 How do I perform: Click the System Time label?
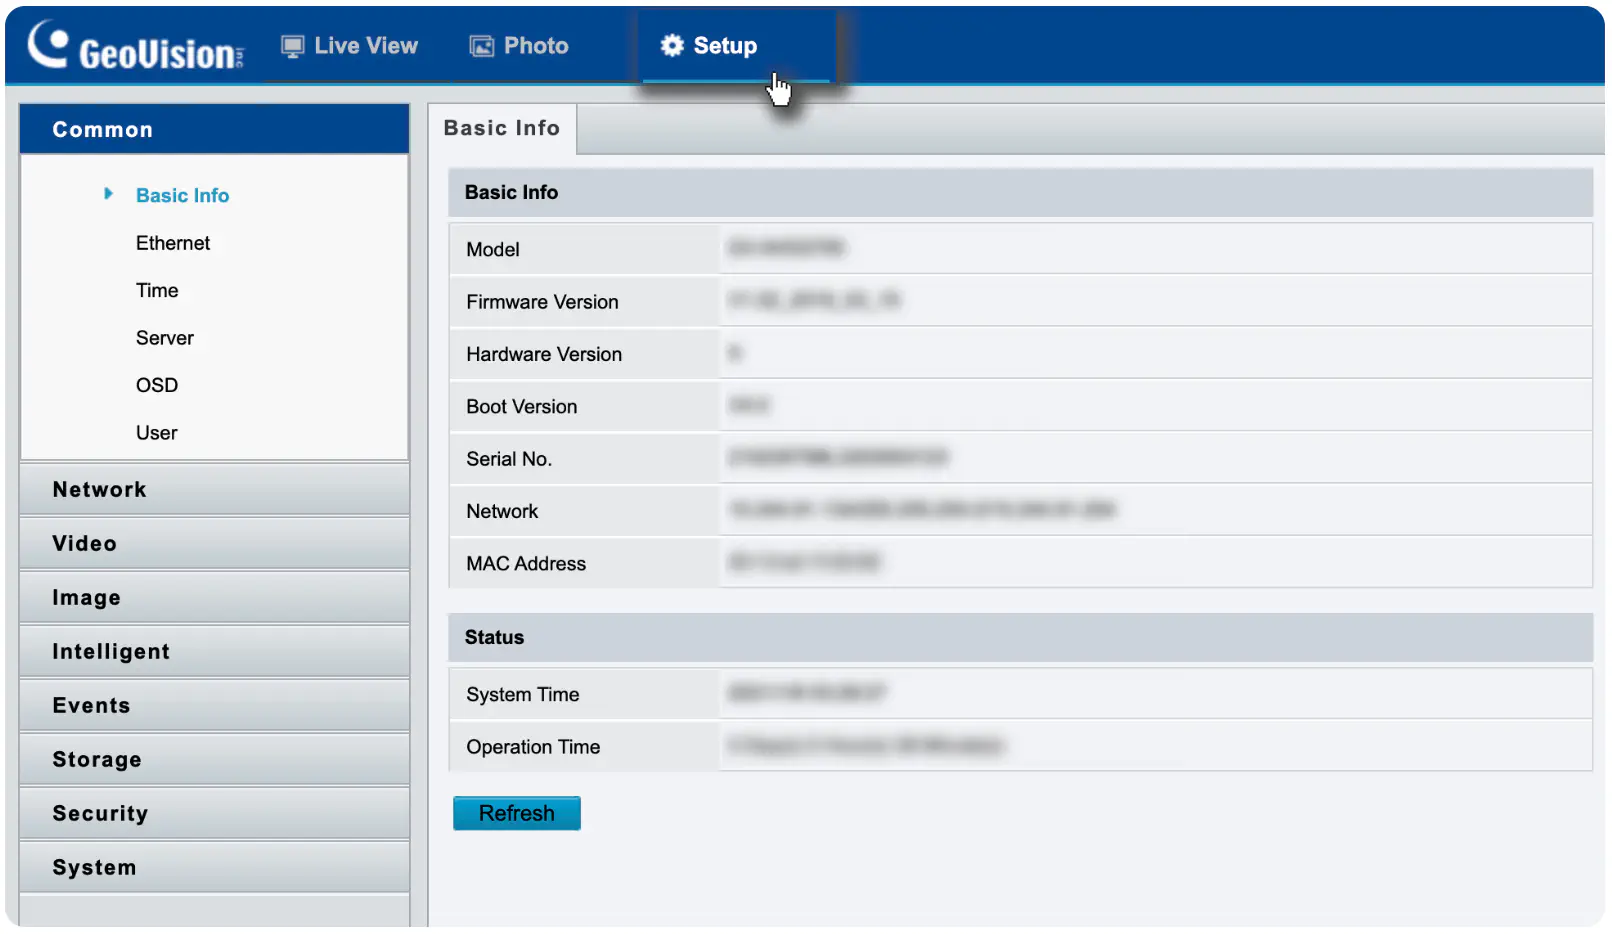[x=523, y=694]
